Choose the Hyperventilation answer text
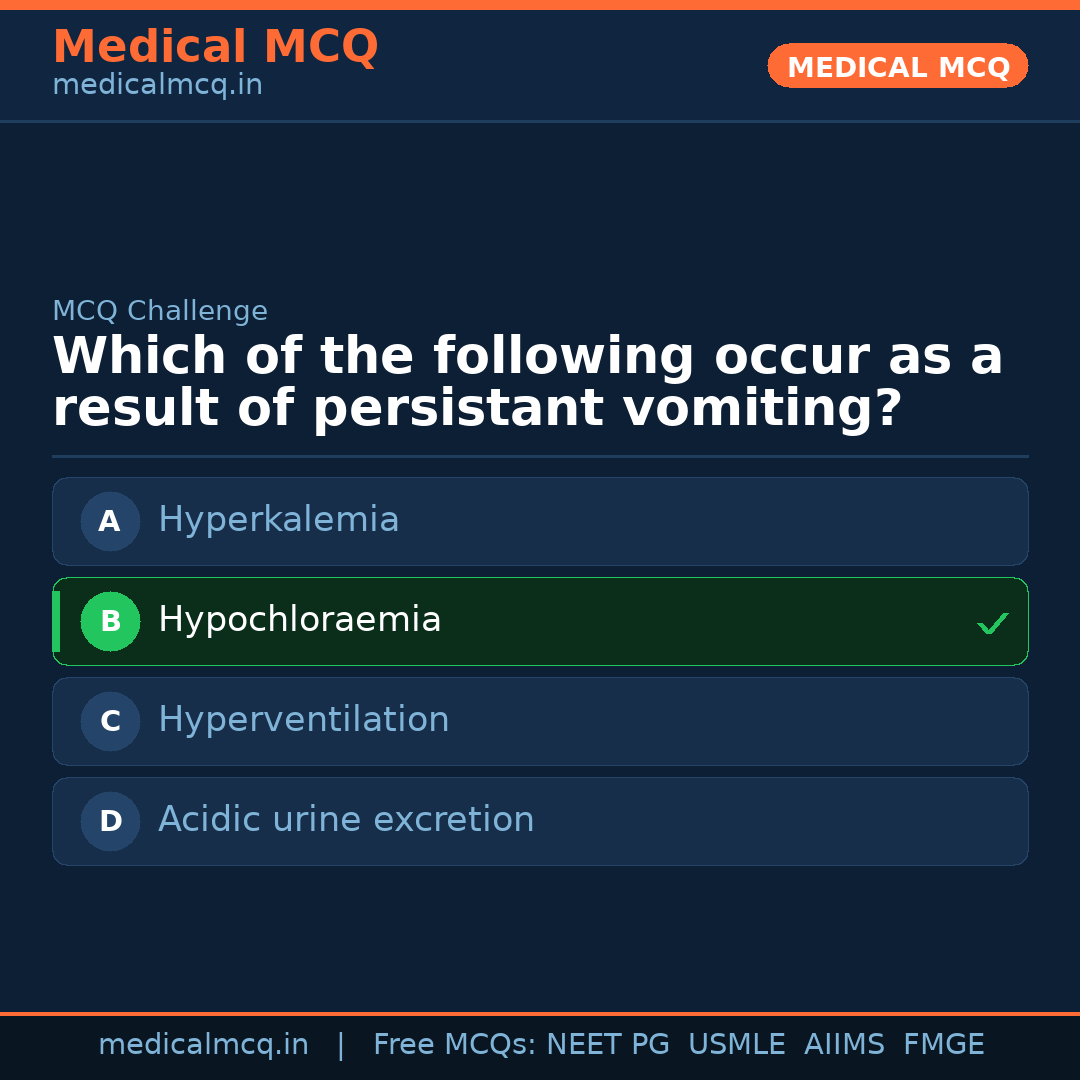Screen dimensions: 1080x1080 pyautogui.click(x=303, y=720)
